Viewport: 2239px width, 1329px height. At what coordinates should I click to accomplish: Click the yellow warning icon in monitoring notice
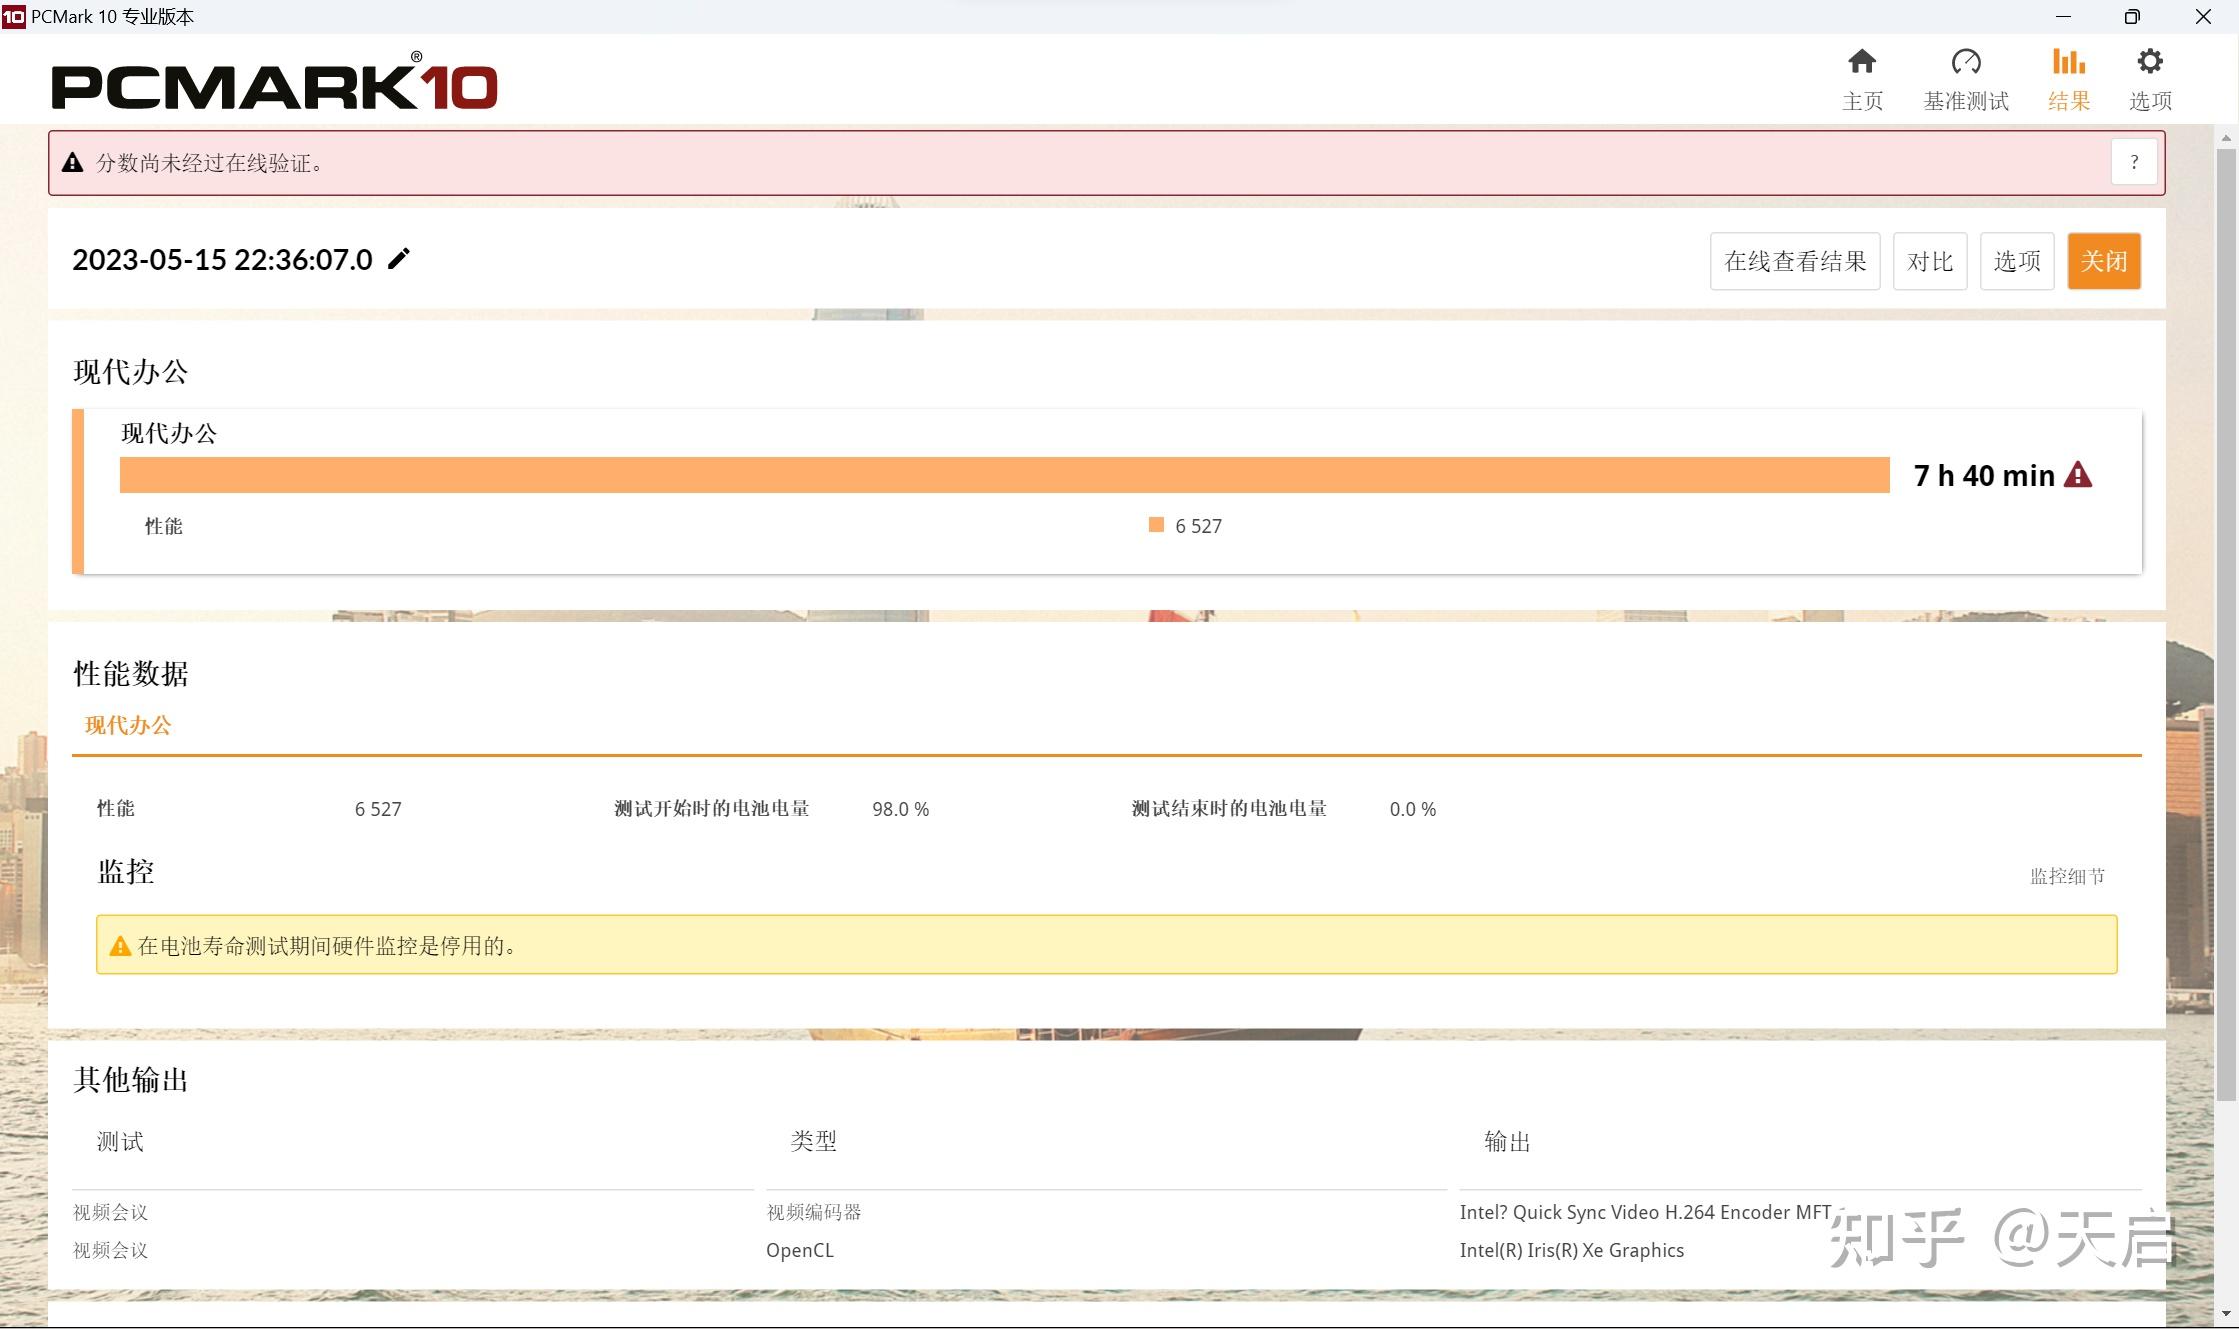(120, 946)
